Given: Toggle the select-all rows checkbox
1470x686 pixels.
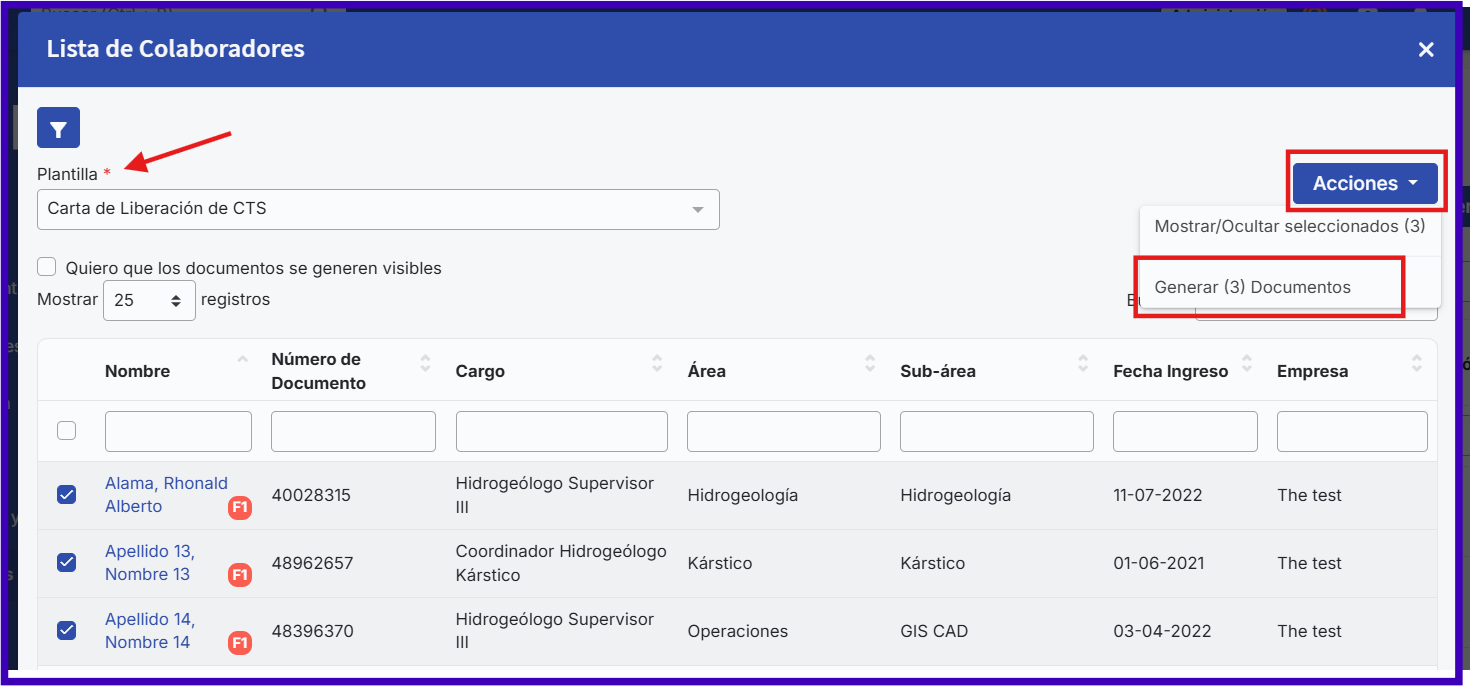Looking at the screenshot, I should pos(66,431).
